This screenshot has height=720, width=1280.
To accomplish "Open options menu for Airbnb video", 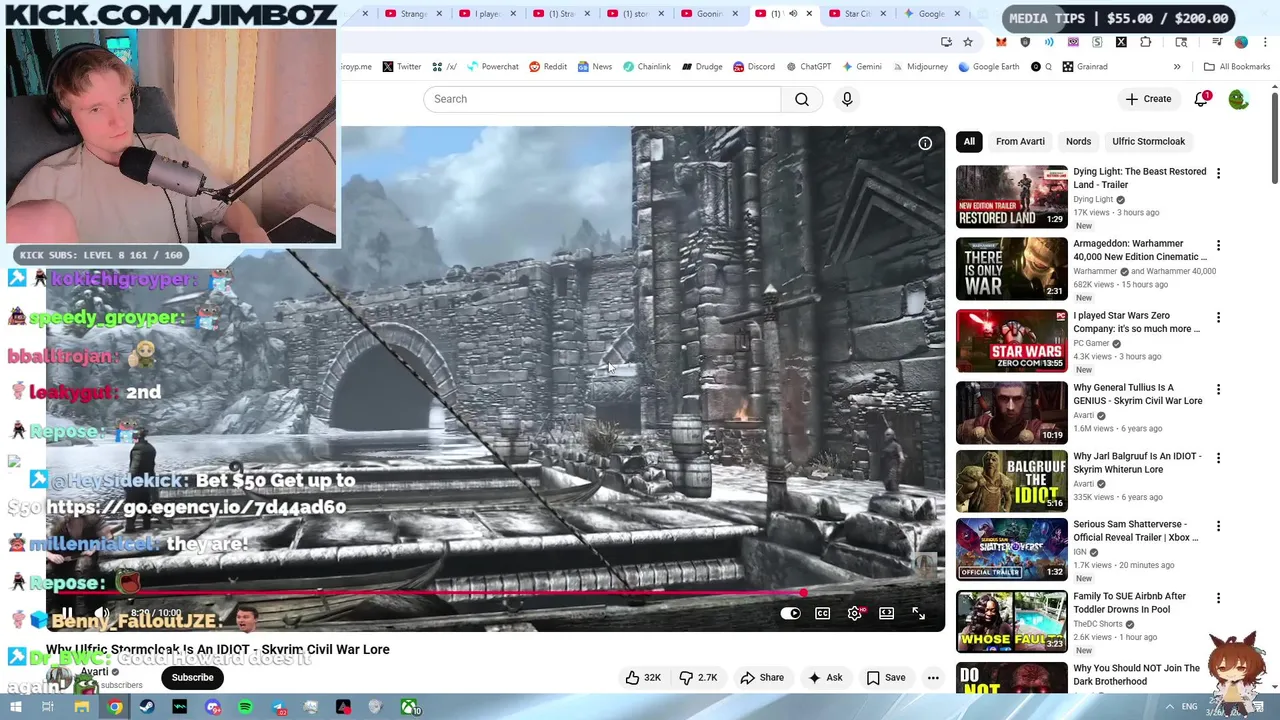I will (x=1218, y=598).
